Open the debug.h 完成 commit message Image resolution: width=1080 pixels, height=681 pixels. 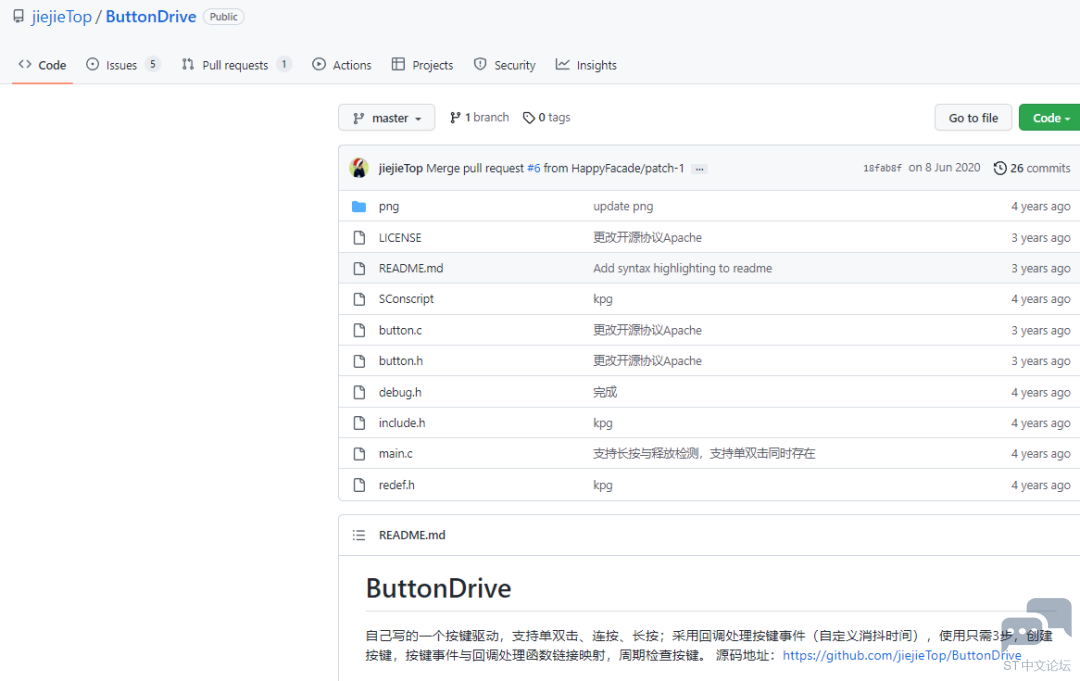click(x=605, y=392)
